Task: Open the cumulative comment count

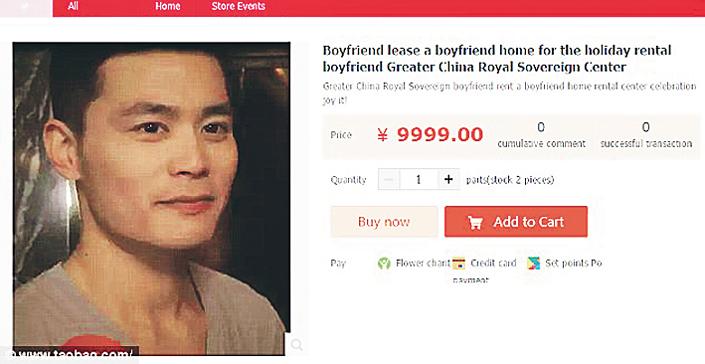Action: pyautogui.click(x=541, y=135)
